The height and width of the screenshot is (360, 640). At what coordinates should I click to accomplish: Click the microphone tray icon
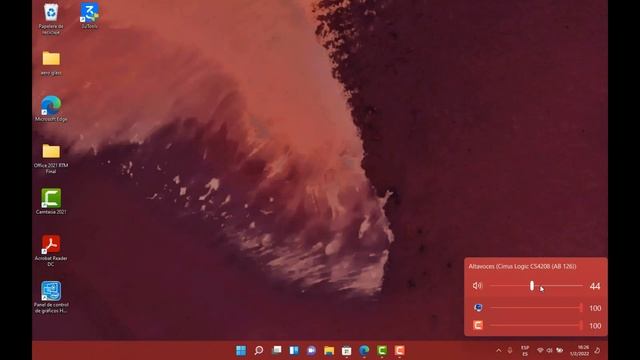point(510,350)
